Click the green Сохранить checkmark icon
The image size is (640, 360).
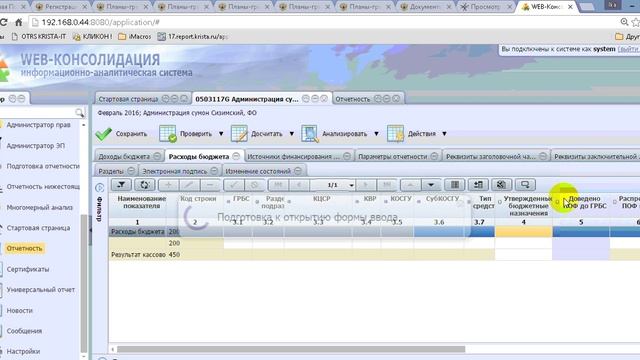(104, 134)
